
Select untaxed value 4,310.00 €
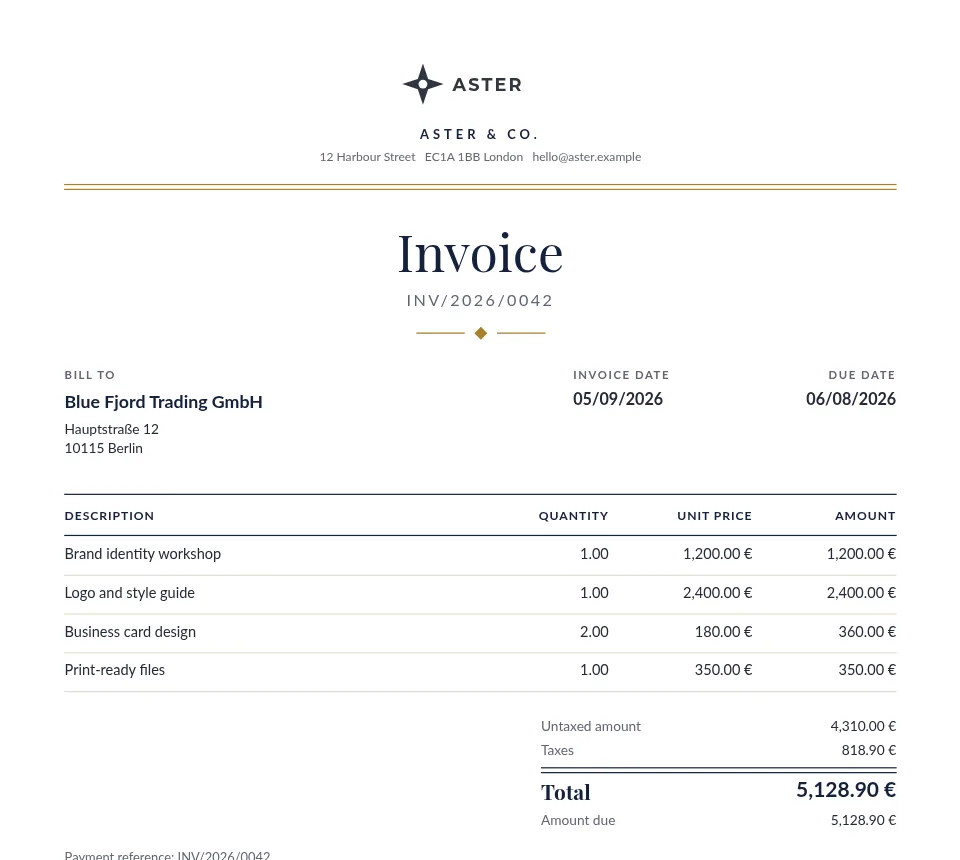[x=863, y=726]
